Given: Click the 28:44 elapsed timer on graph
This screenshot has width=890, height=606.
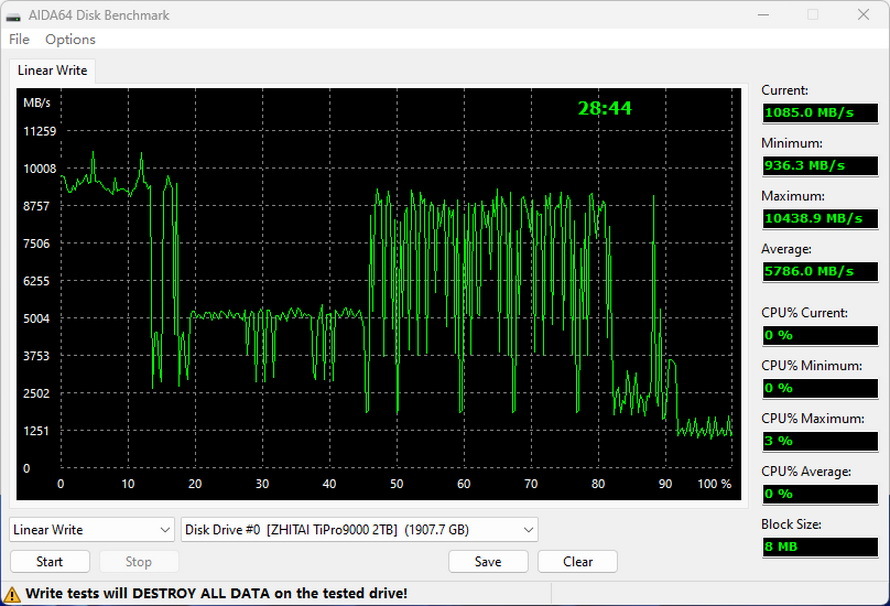Looking at the screenshot, I should pos(604,108).
